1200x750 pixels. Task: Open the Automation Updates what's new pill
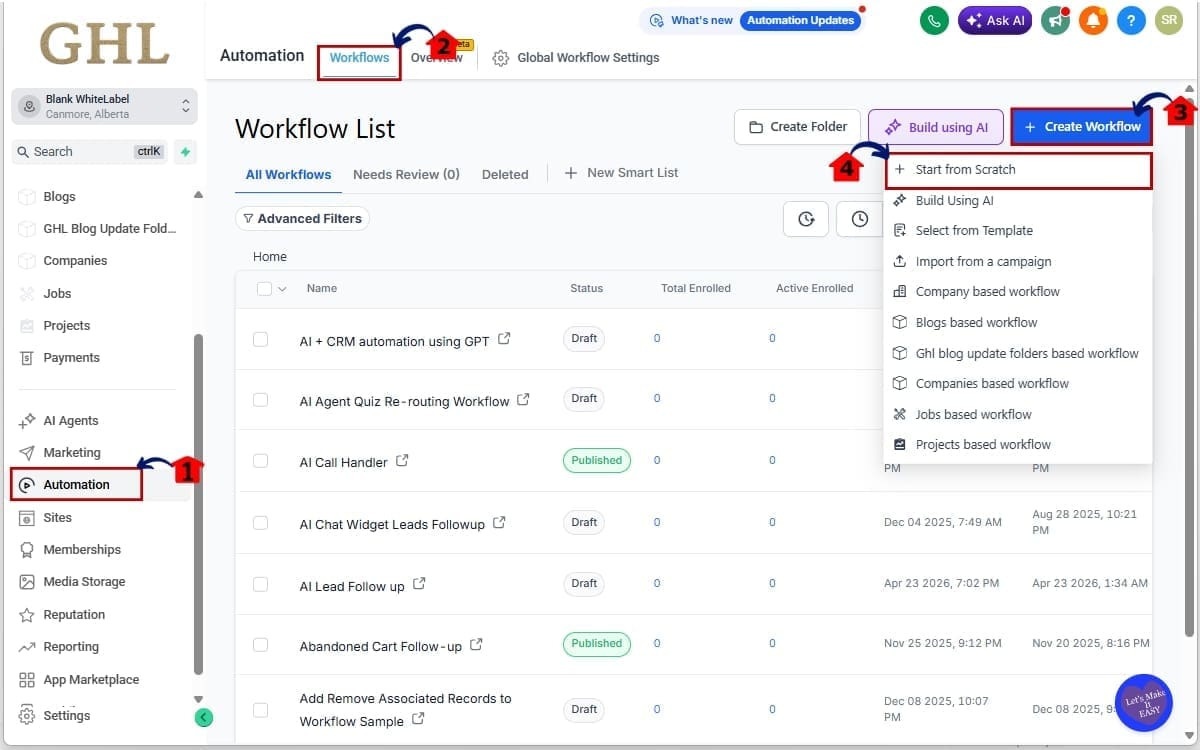pyautogui.click(x=801, y=20)
